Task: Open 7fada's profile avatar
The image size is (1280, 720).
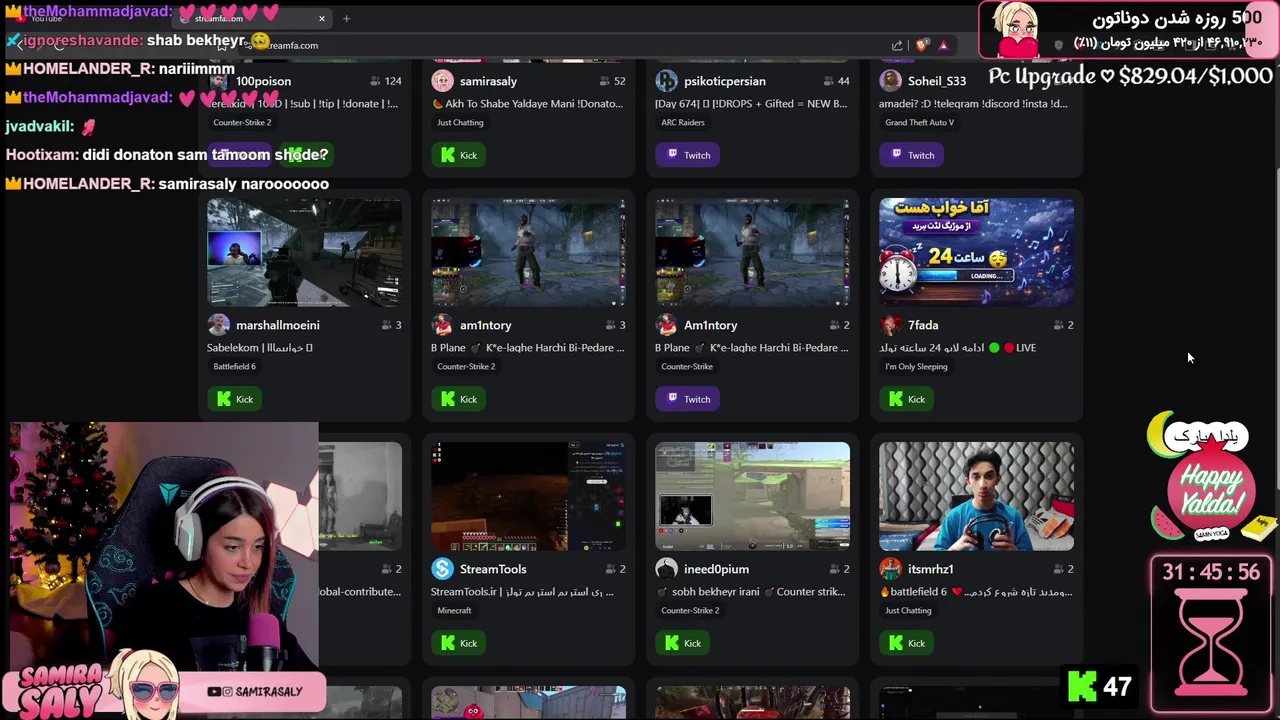Action: 890,325
